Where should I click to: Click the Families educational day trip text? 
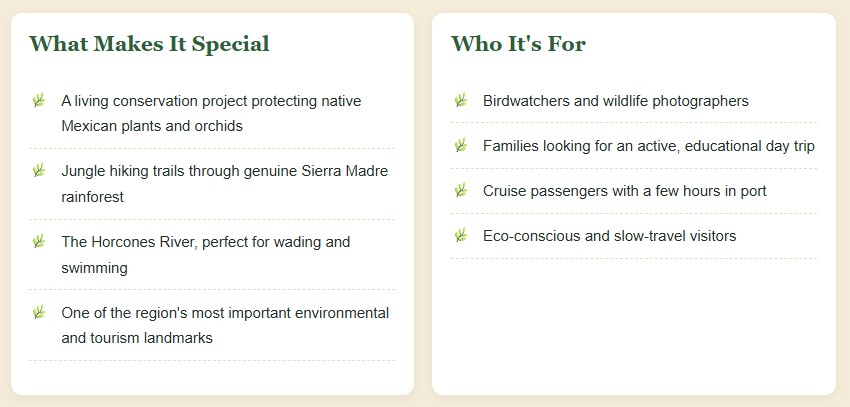649,146
